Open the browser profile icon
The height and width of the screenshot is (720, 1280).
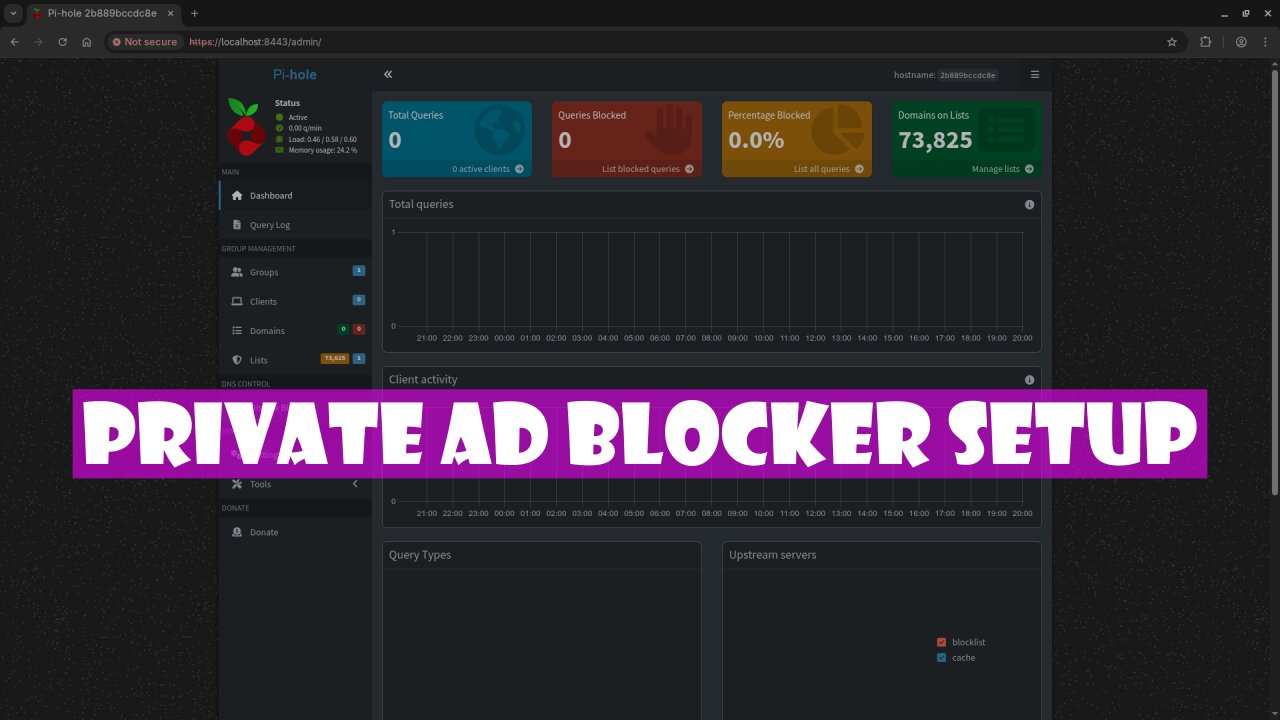pos(1241,42)
